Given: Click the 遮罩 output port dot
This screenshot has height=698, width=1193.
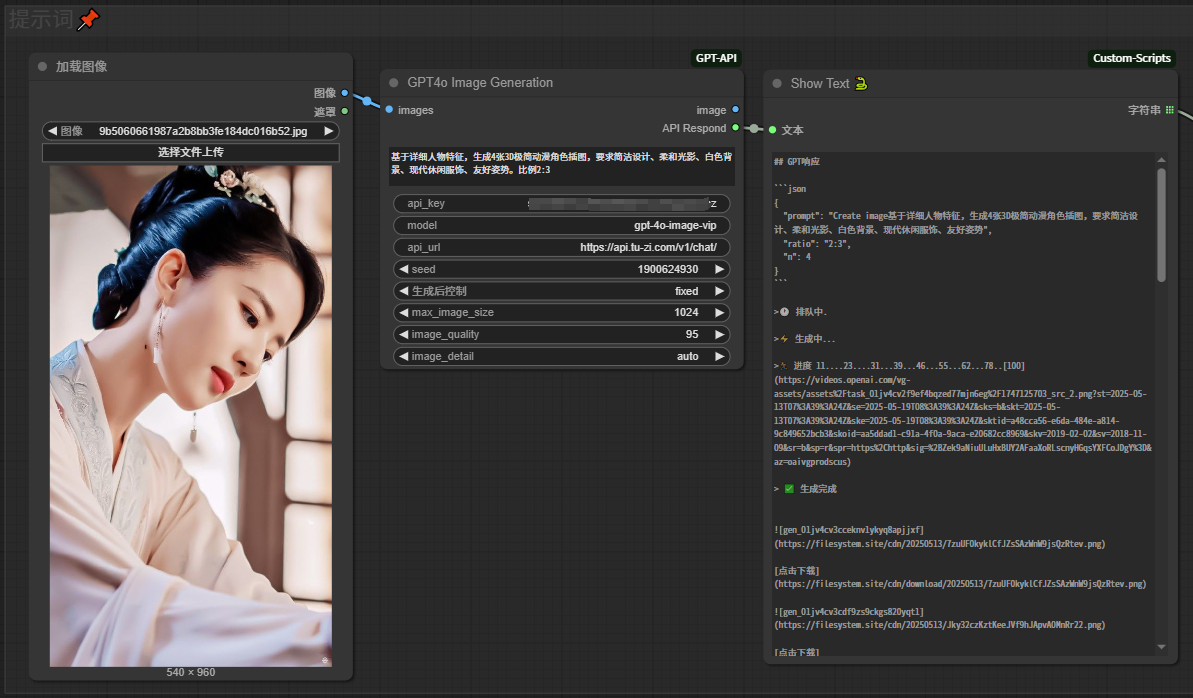Looking at the screenshot, I should click(345, 111).
